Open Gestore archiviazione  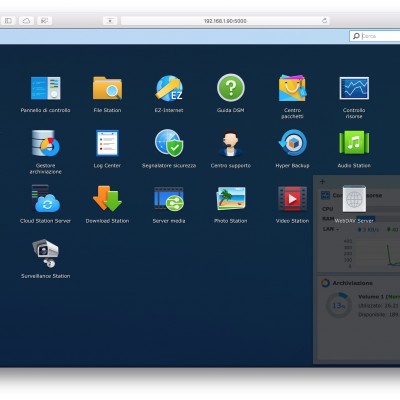[x=46, y=143]
